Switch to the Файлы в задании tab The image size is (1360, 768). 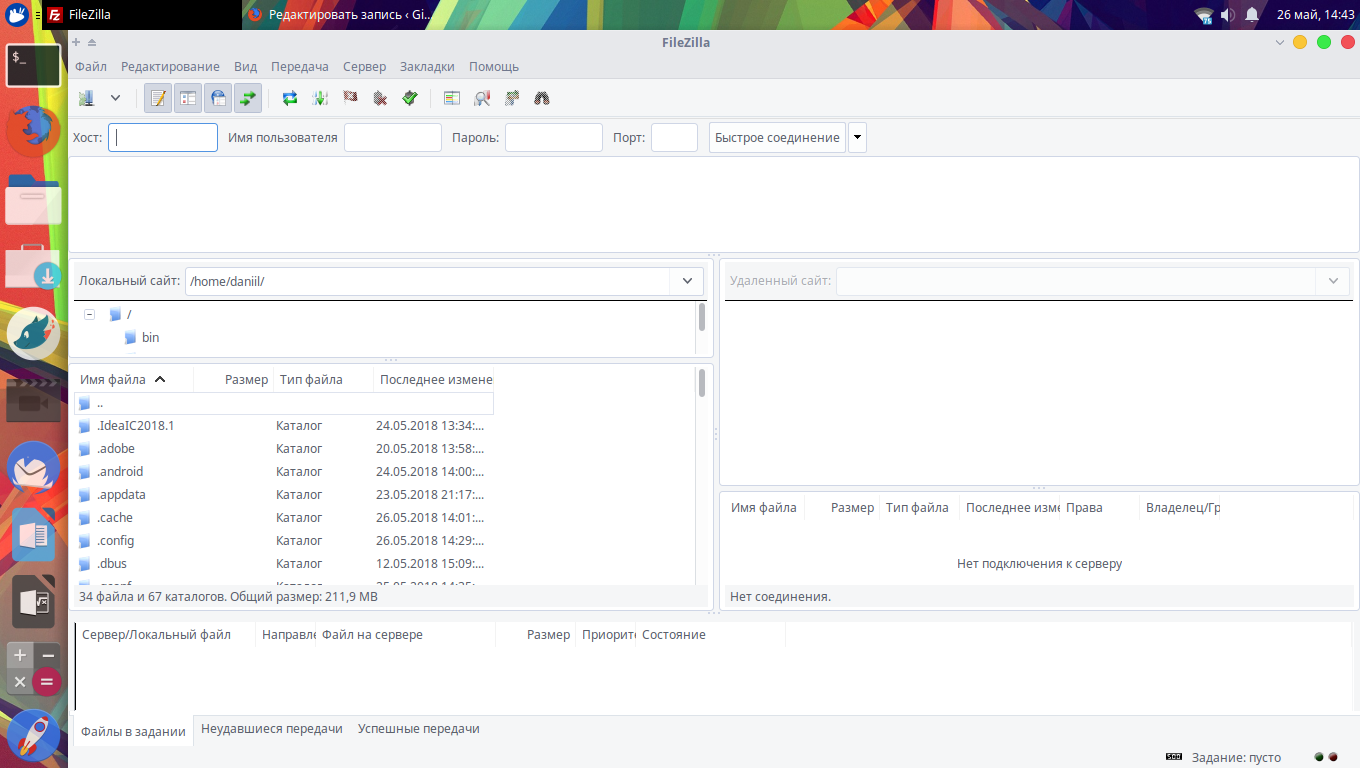(133, 731)
